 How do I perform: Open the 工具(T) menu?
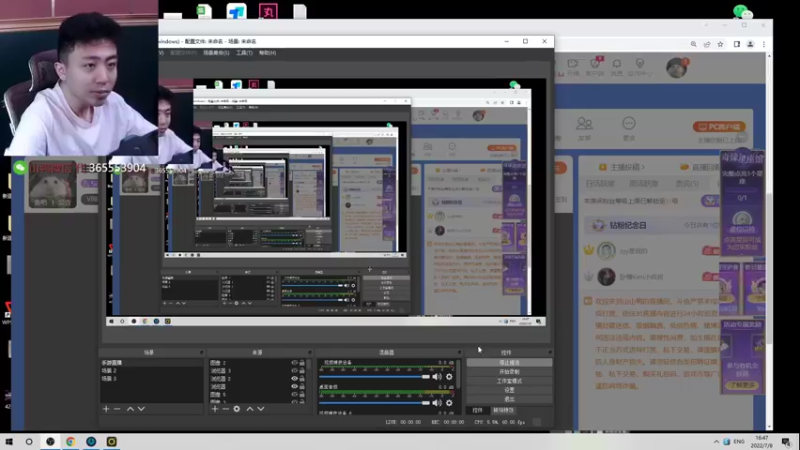point(244,53)
